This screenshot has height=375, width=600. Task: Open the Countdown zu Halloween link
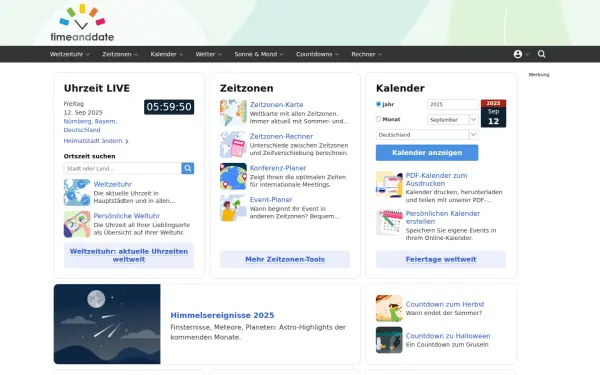pyautogui.click(x=448, y=336)
